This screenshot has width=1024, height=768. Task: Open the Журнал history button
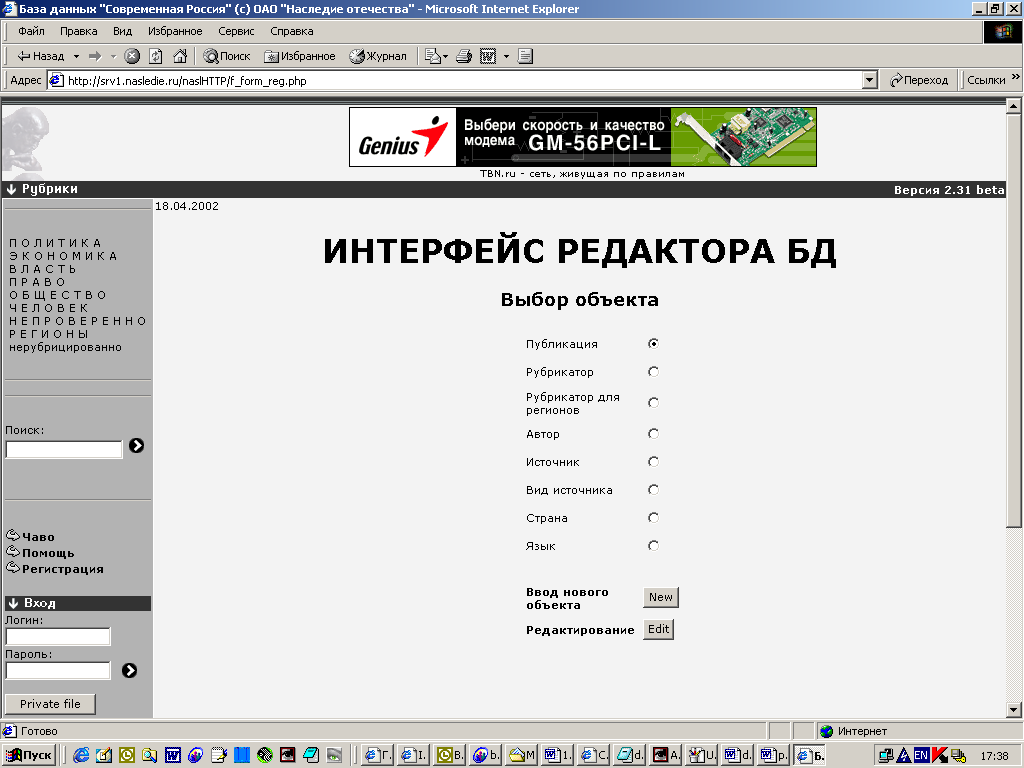tap(378, 56)
